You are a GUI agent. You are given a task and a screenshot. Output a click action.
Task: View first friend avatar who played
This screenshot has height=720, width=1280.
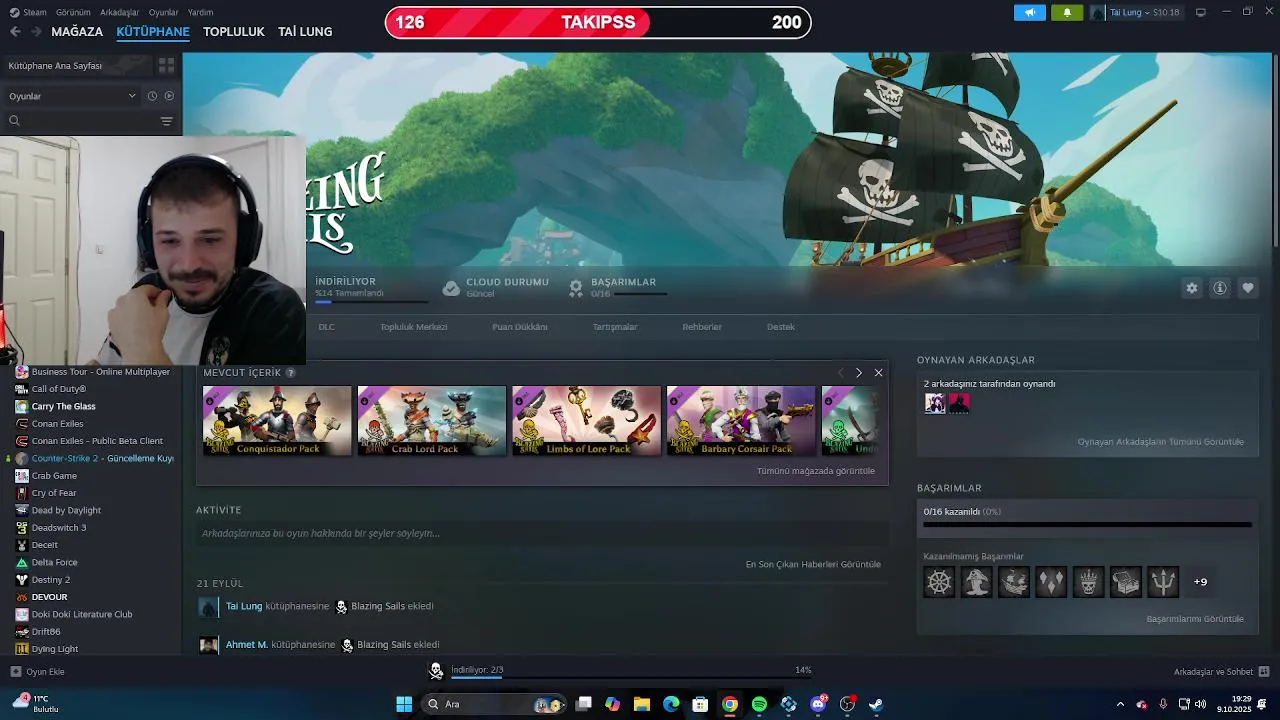[x=935, y=403]
